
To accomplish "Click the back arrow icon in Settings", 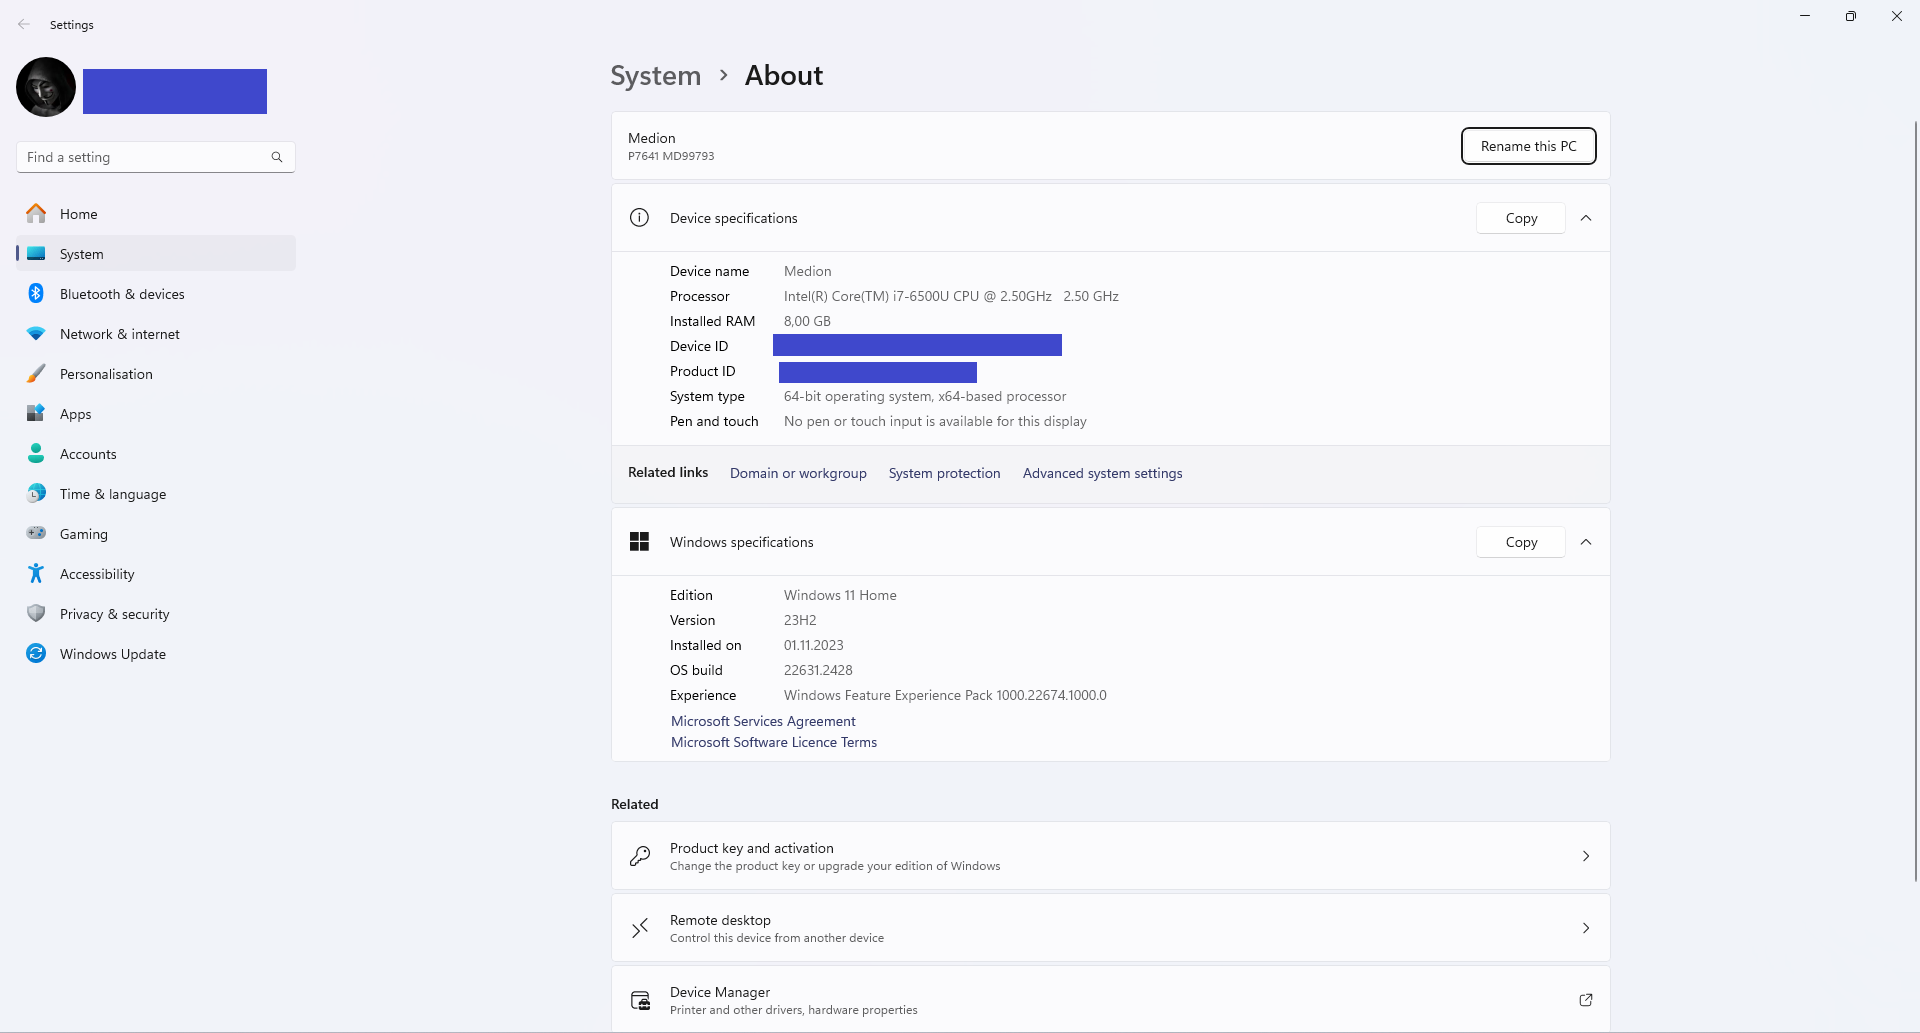I will point(24,24).
